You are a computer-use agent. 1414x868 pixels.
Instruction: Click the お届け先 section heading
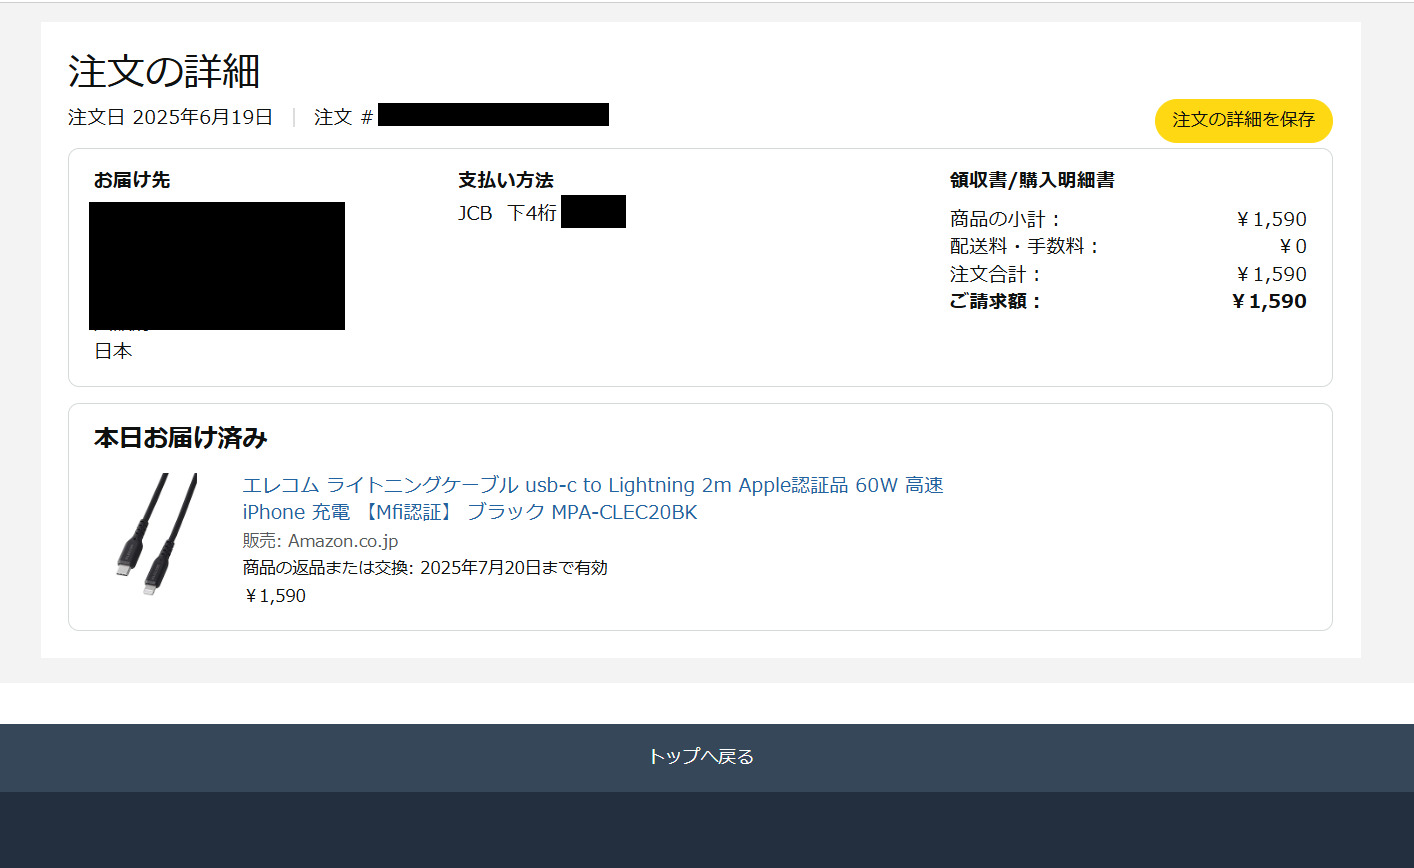132,180
